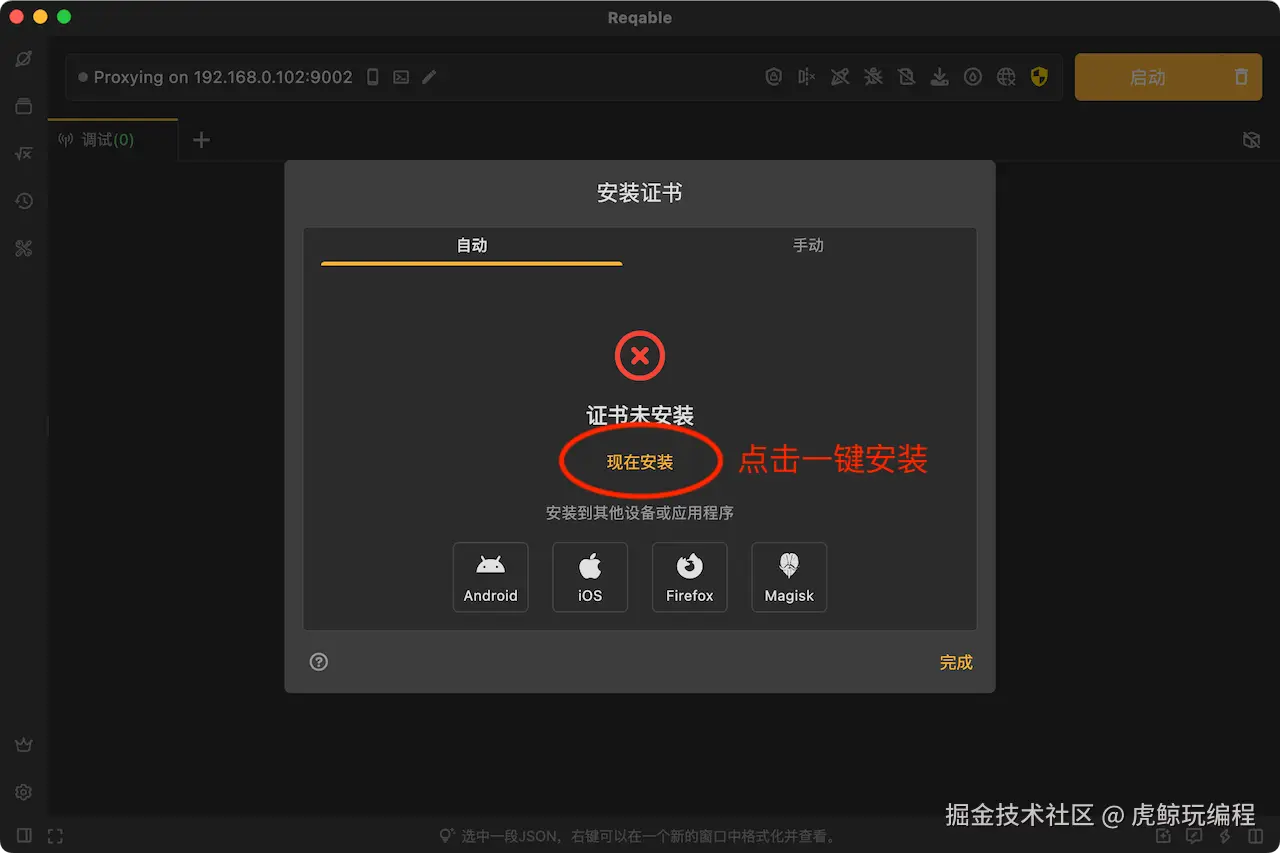Click the 完成 button to finish

click(955, 662)
